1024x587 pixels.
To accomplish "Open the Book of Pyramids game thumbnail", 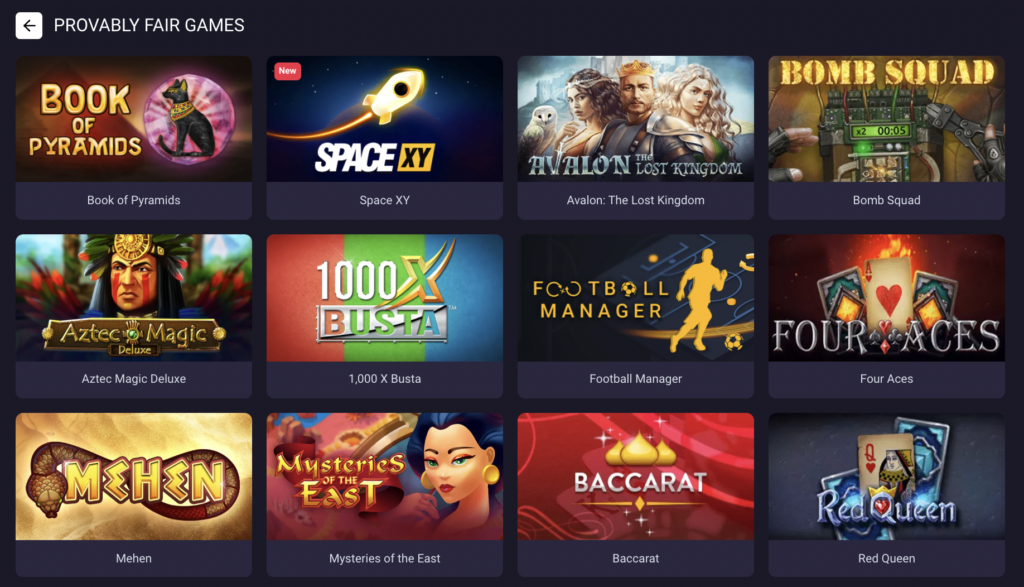I will [134, 119].
